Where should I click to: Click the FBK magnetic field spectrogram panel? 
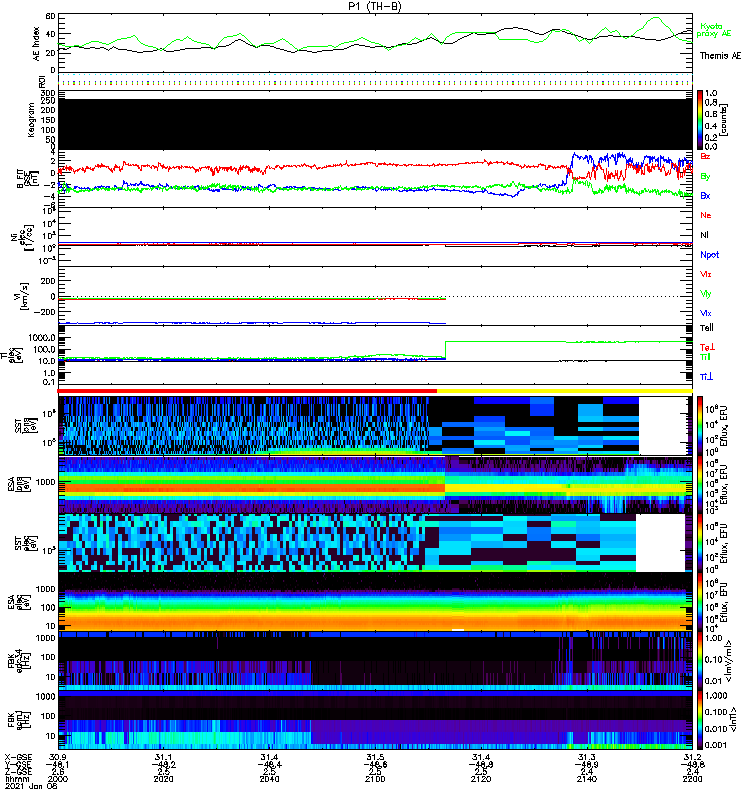point(376,720)
